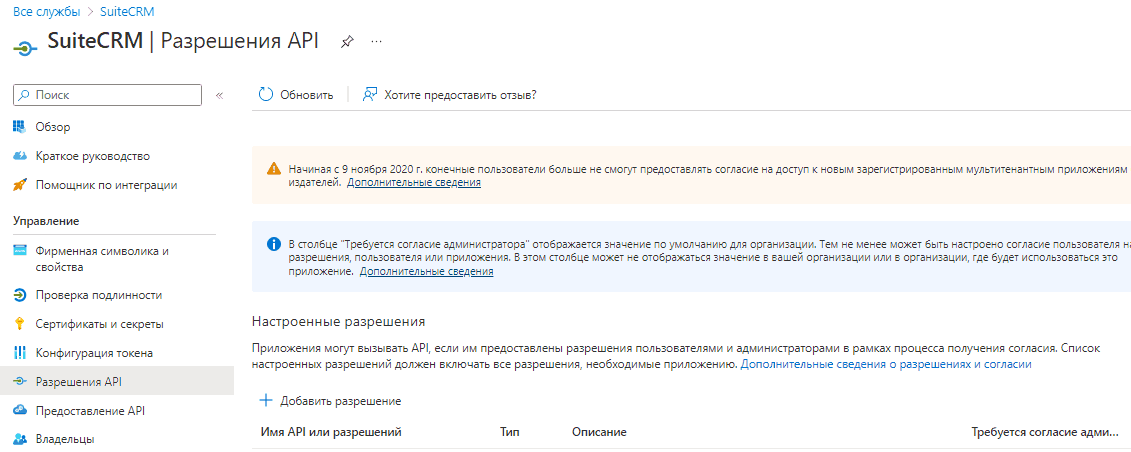The image size is (1131, 452).
Task: Click the Обновить refresh icon
Action: pos(266,94)
